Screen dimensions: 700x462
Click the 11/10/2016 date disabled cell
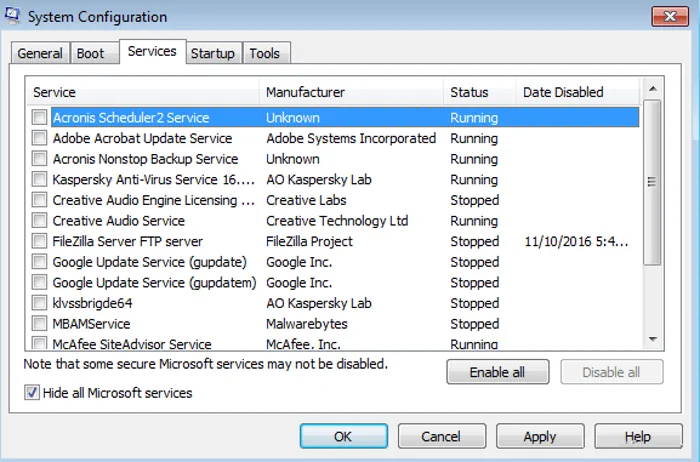[576, 241]
